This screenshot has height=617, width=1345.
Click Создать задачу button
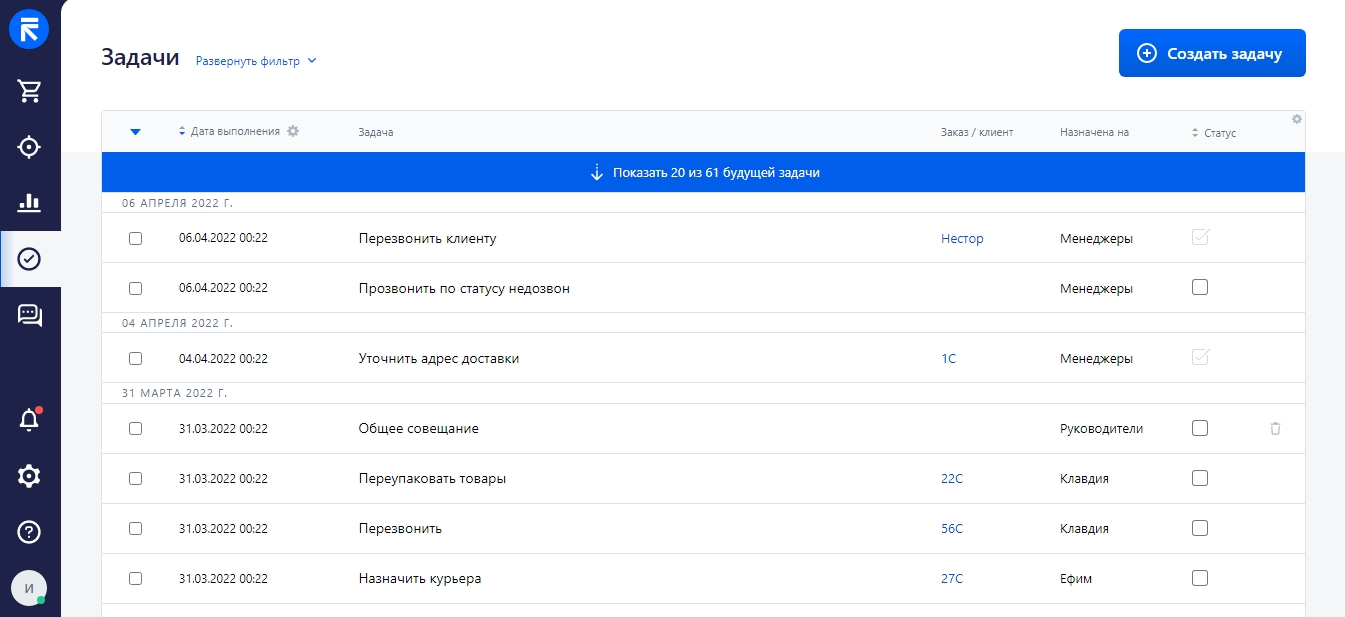pyautogui.click(x=1211, y=52)
